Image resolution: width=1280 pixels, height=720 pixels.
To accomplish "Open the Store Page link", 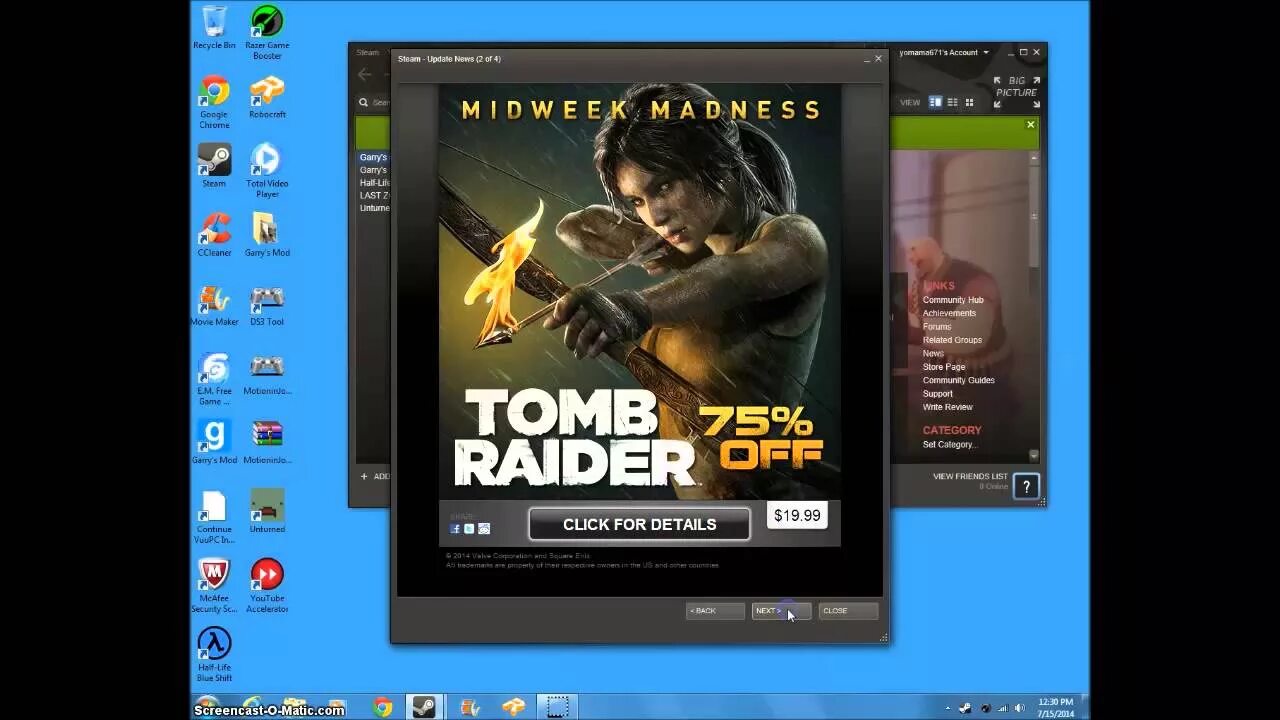I will tap(944, 367).
